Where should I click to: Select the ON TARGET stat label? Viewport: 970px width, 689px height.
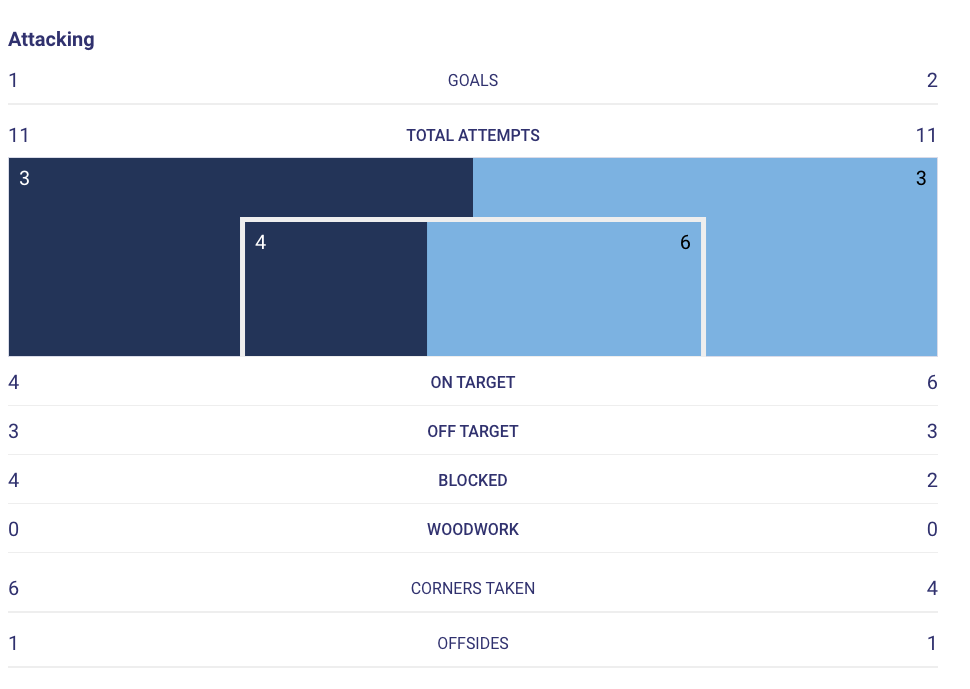click(473, 383)
